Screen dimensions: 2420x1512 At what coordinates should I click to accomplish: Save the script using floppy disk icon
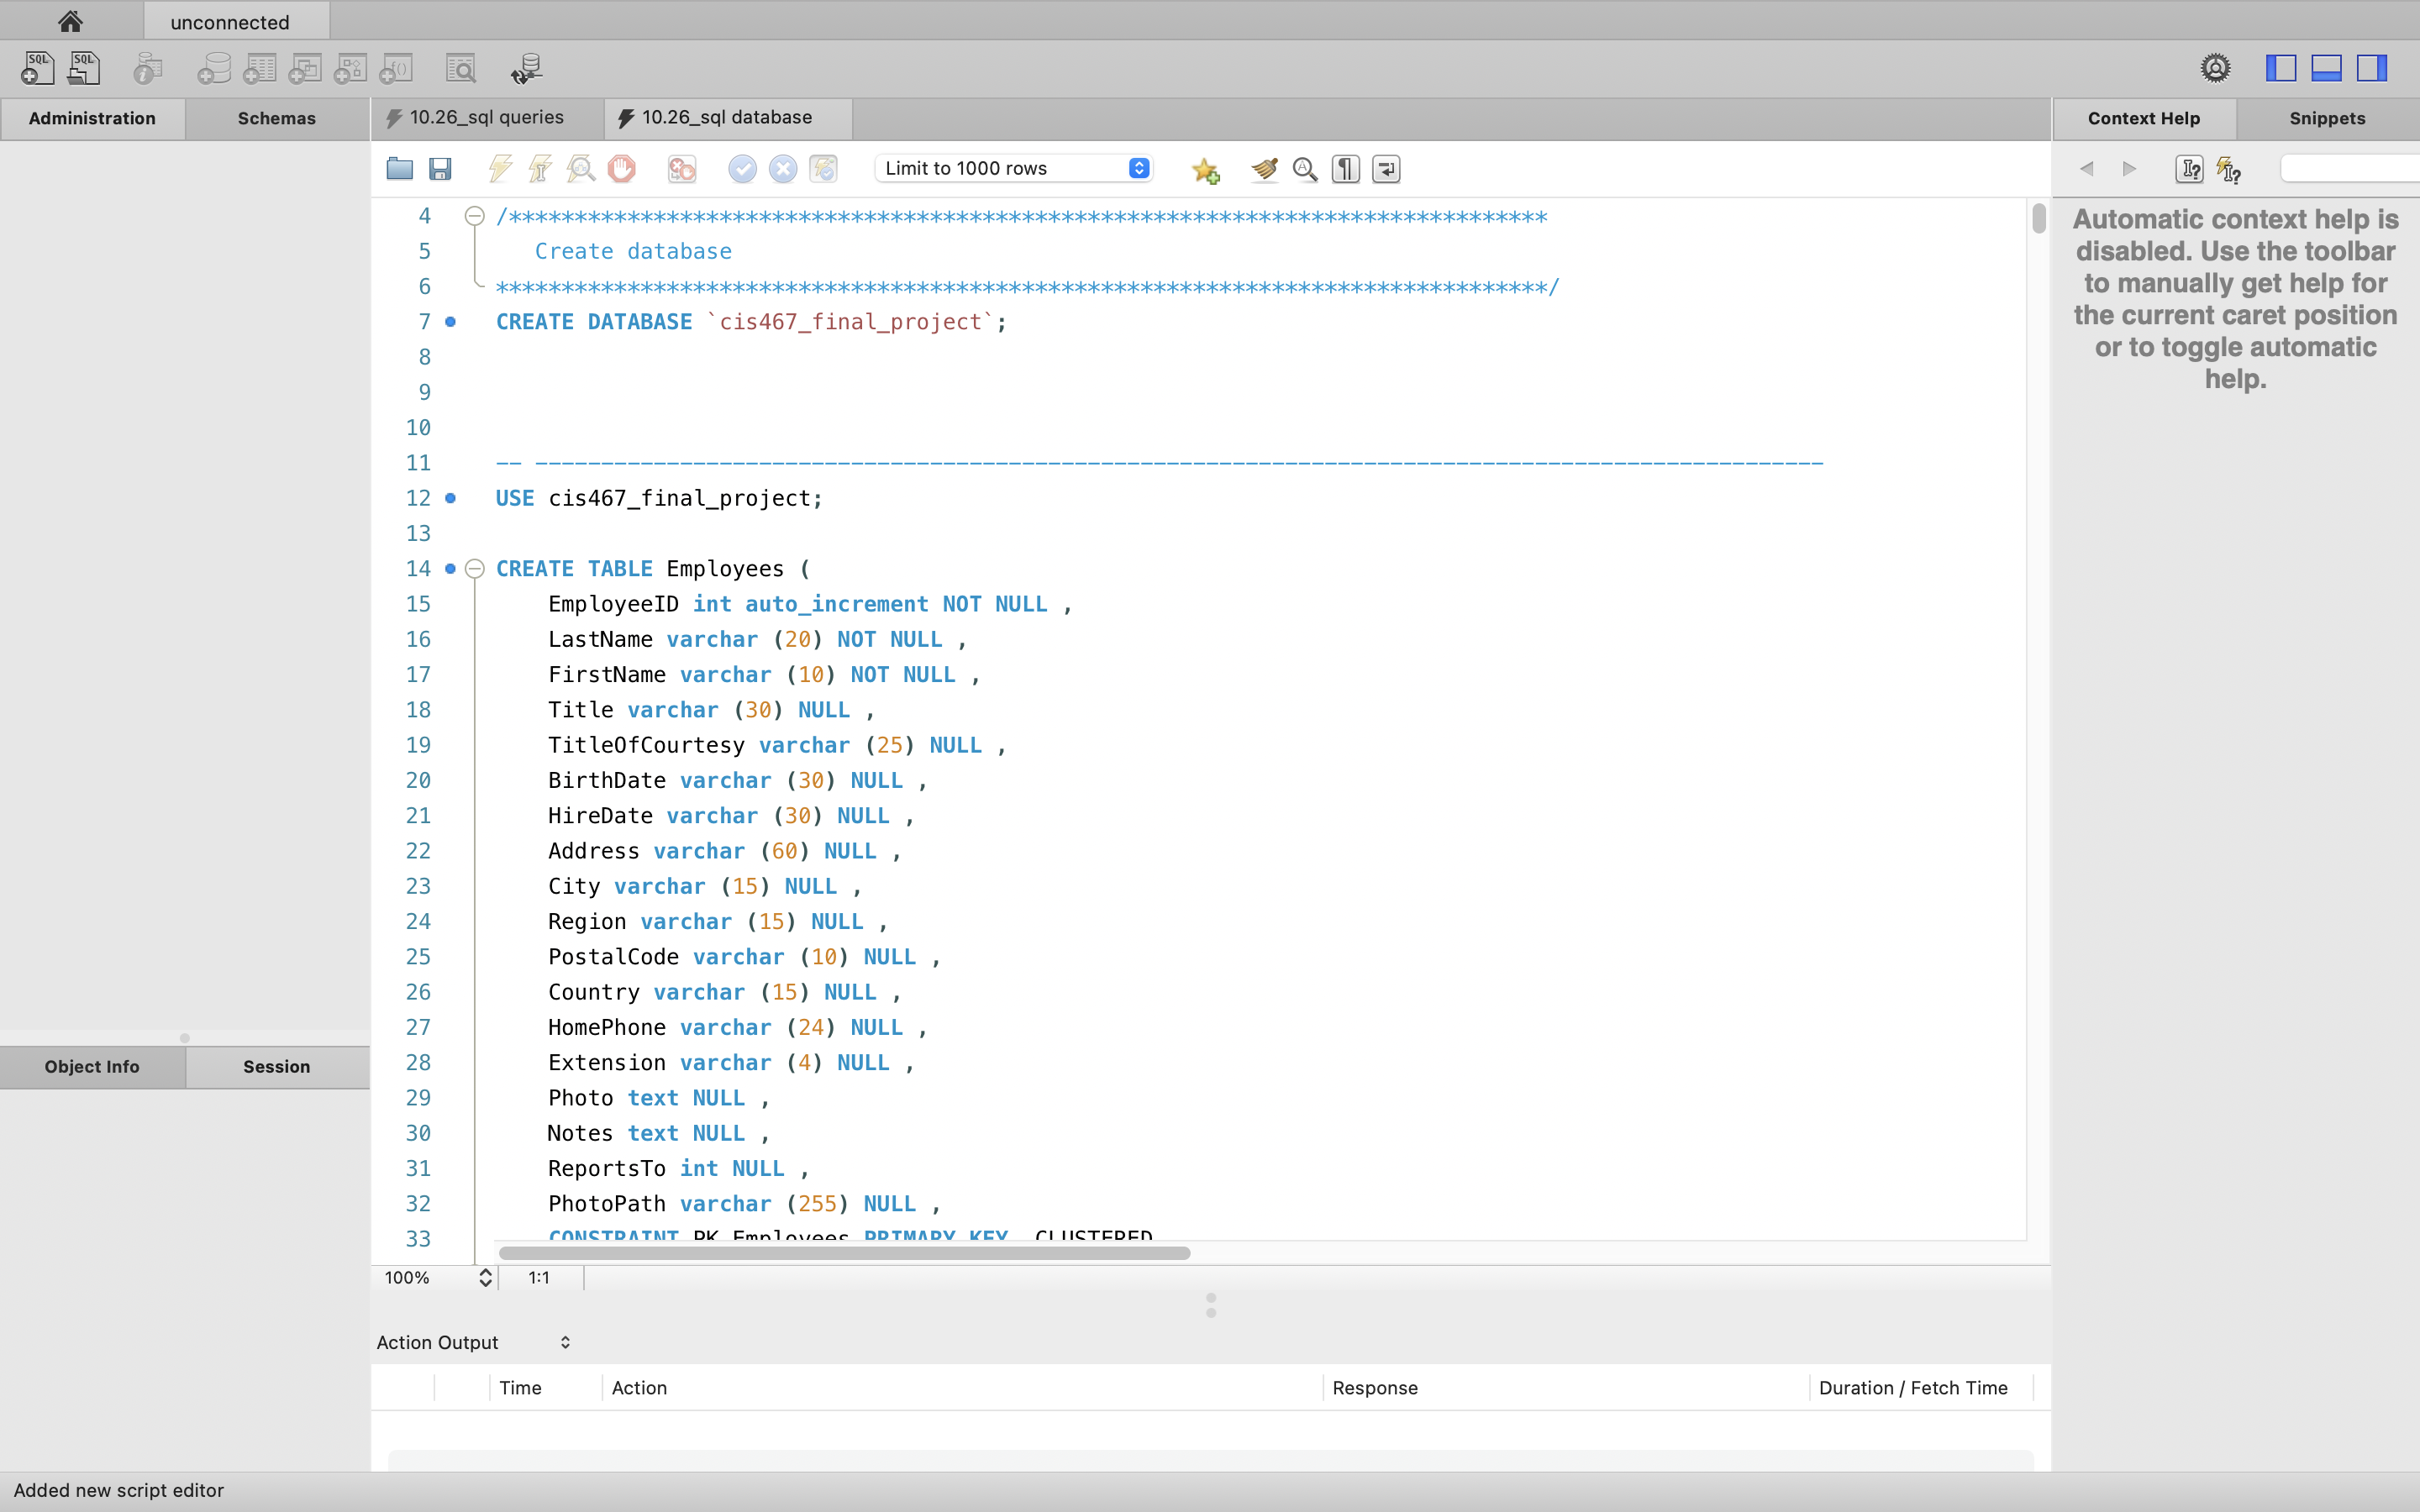[440, 169]
